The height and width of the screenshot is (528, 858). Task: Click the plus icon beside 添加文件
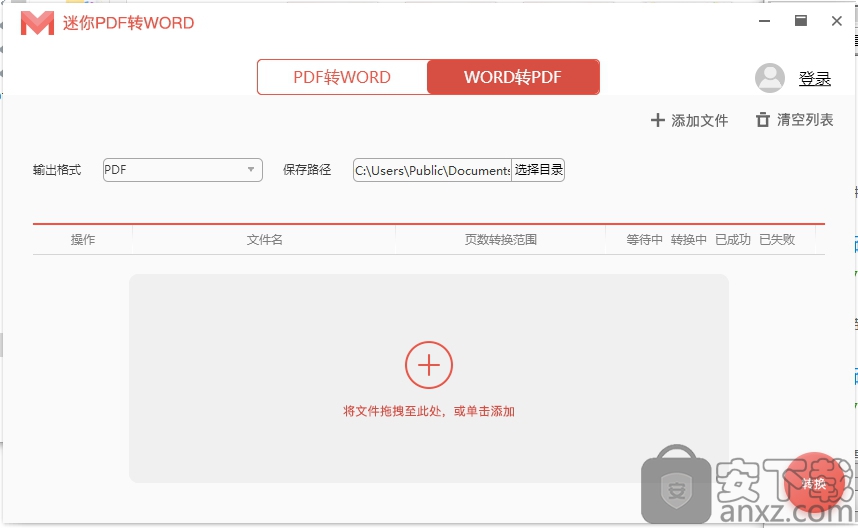point(657,120)
